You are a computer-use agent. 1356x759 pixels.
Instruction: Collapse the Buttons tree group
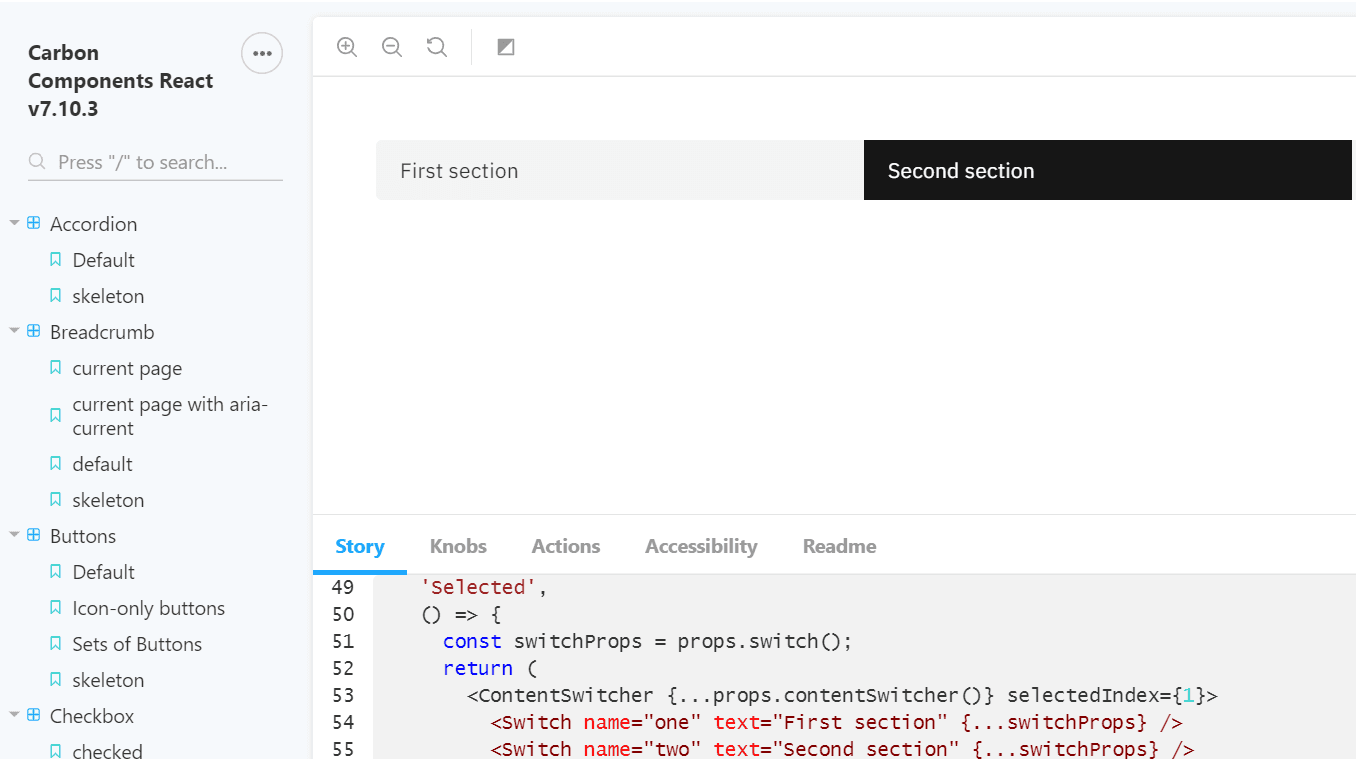15,535
